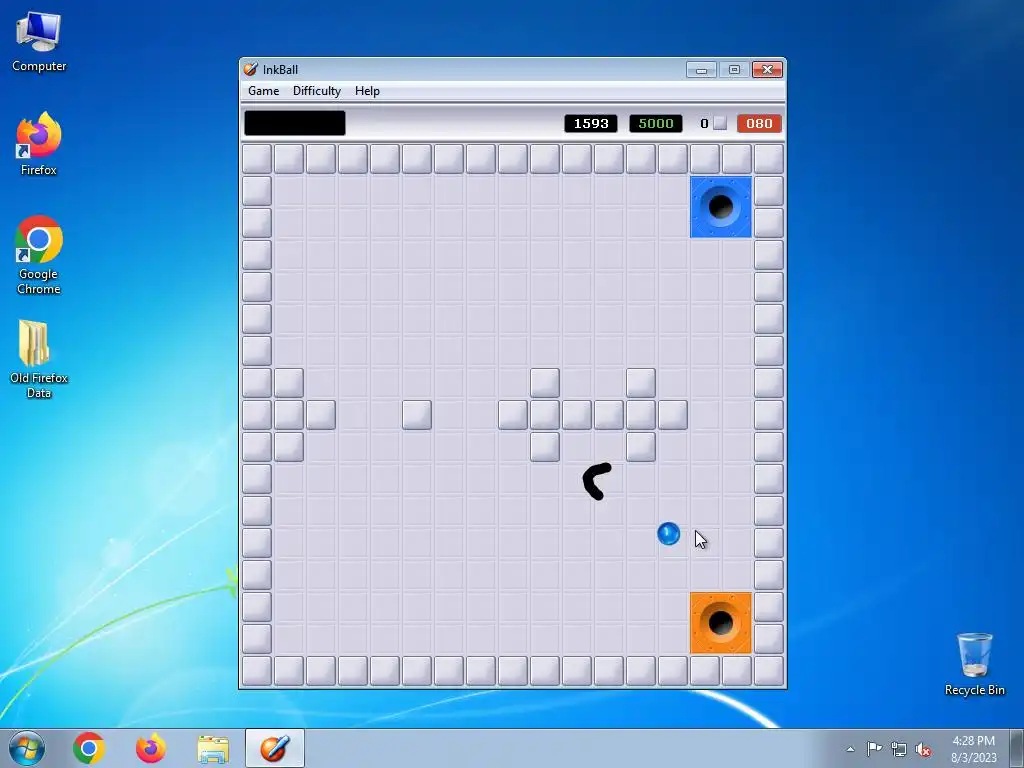Open File Explorer from the taskbar
1024x768 pixels.
(213, 748)
